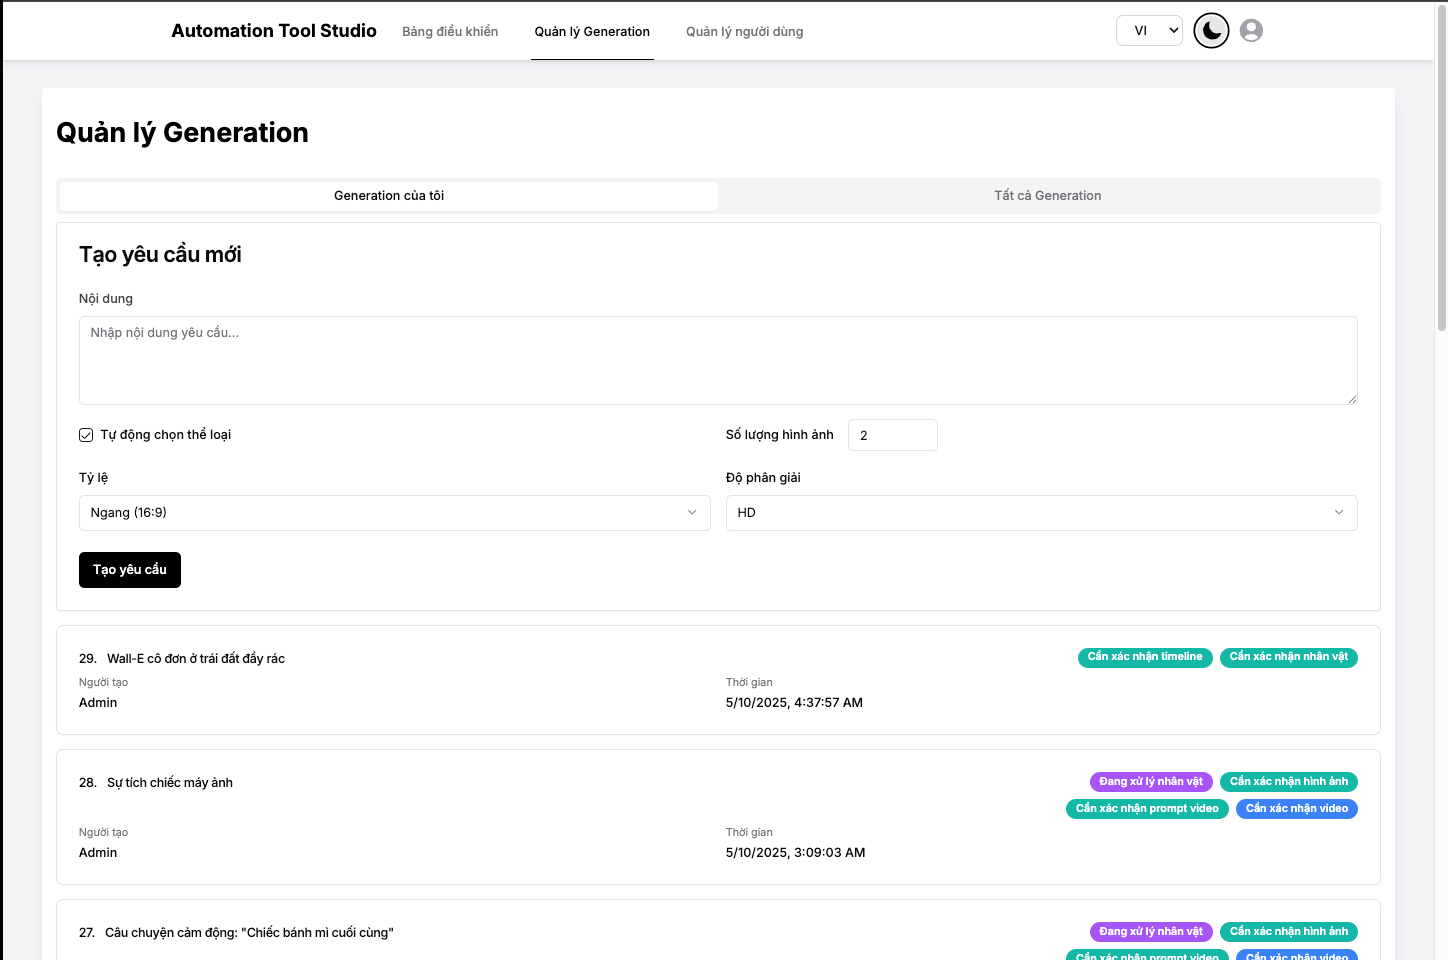Open the user profile avatar menu
This screenshot has width=1448, height=960.
pos(1251,30)
